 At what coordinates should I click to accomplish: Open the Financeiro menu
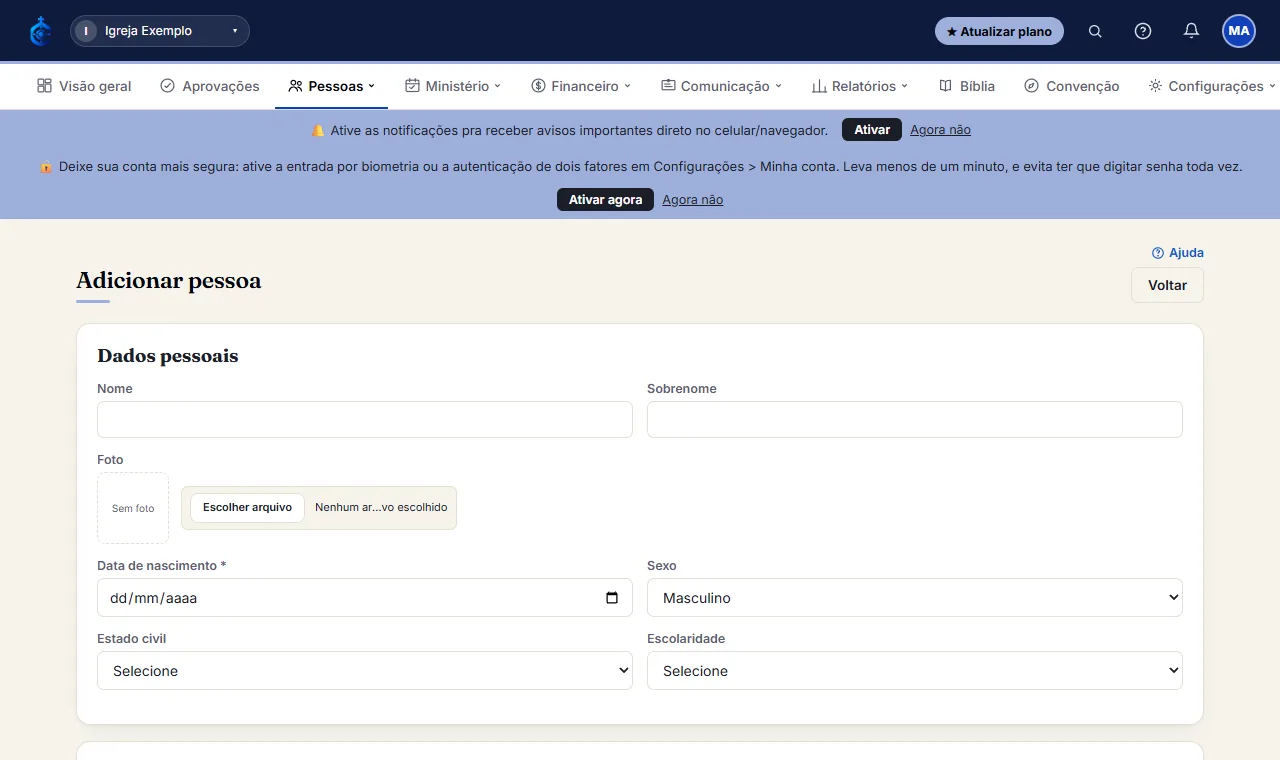click(581, 86)
